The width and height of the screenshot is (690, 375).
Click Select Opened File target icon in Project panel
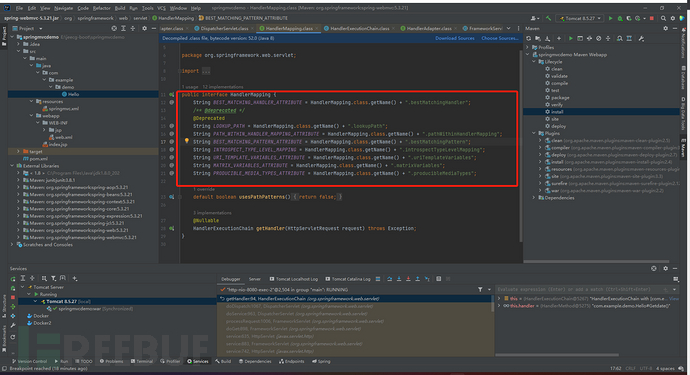click(114, 28)
